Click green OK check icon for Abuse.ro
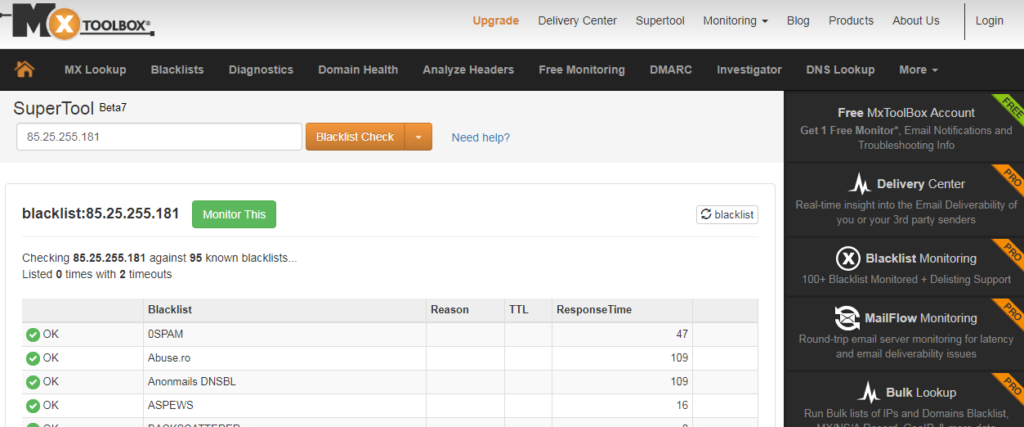This screenshot has height=427, width=1024. [33, 358]
